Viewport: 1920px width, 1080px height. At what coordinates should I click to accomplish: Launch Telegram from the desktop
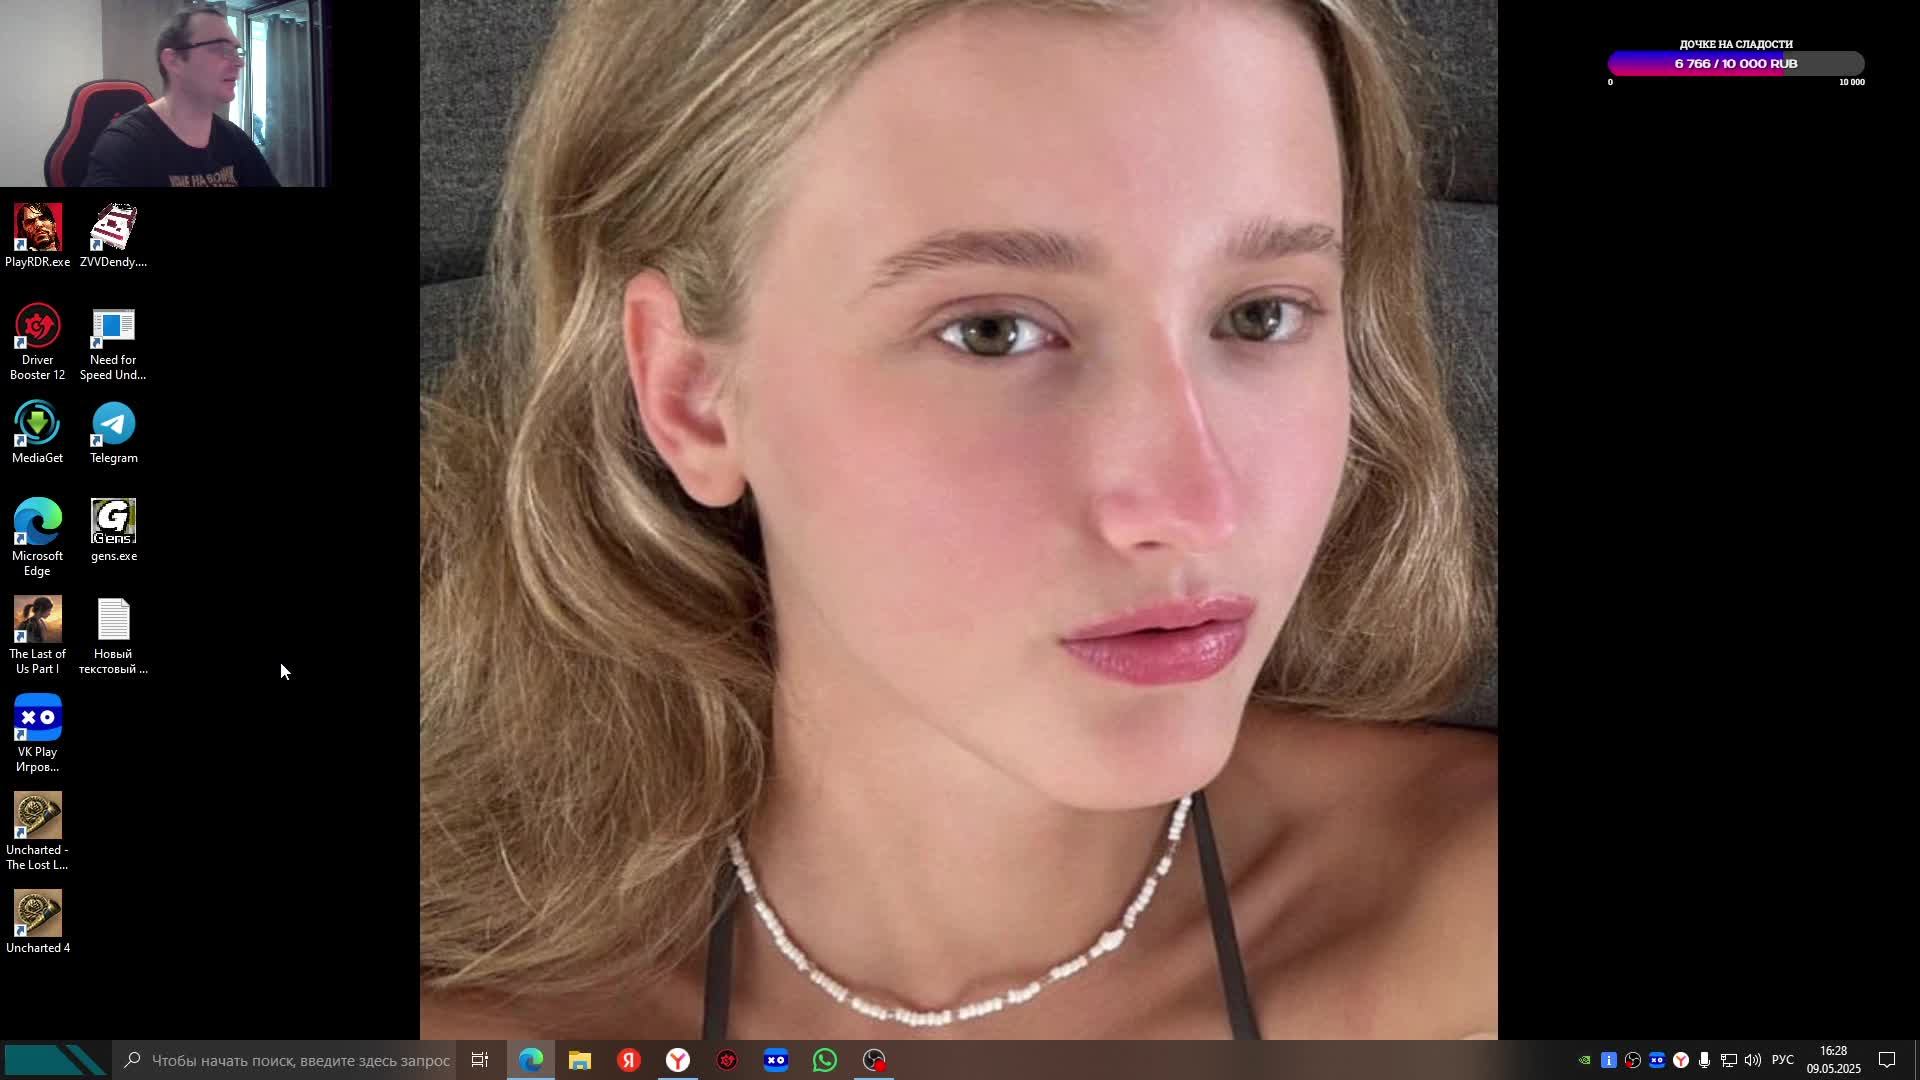[113, 432]
